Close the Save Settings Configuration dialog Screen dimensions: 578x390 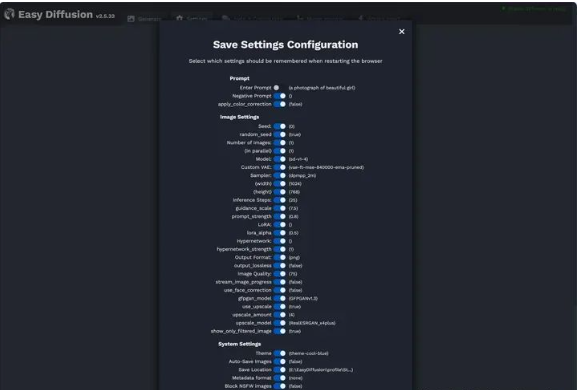pyautogui.click(x=401, y=32)
